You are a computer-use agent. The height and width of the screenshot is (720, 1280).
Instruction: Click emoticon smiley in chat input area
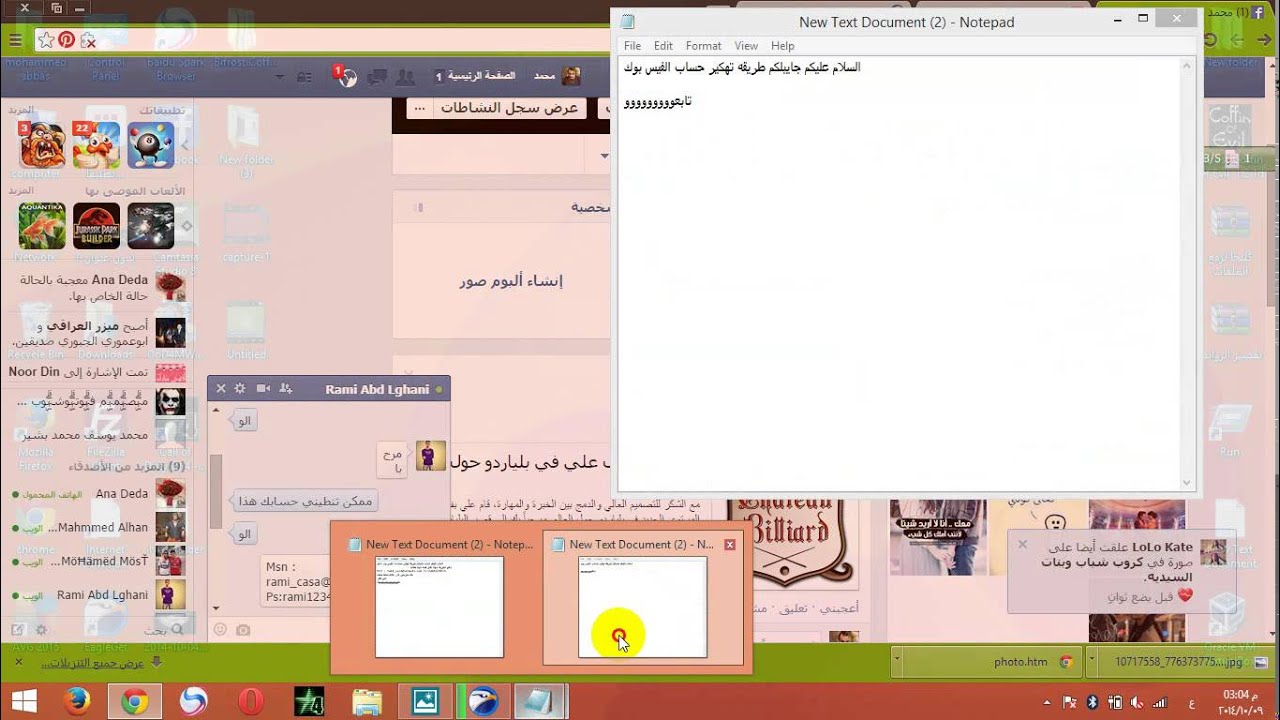[220, 630]
